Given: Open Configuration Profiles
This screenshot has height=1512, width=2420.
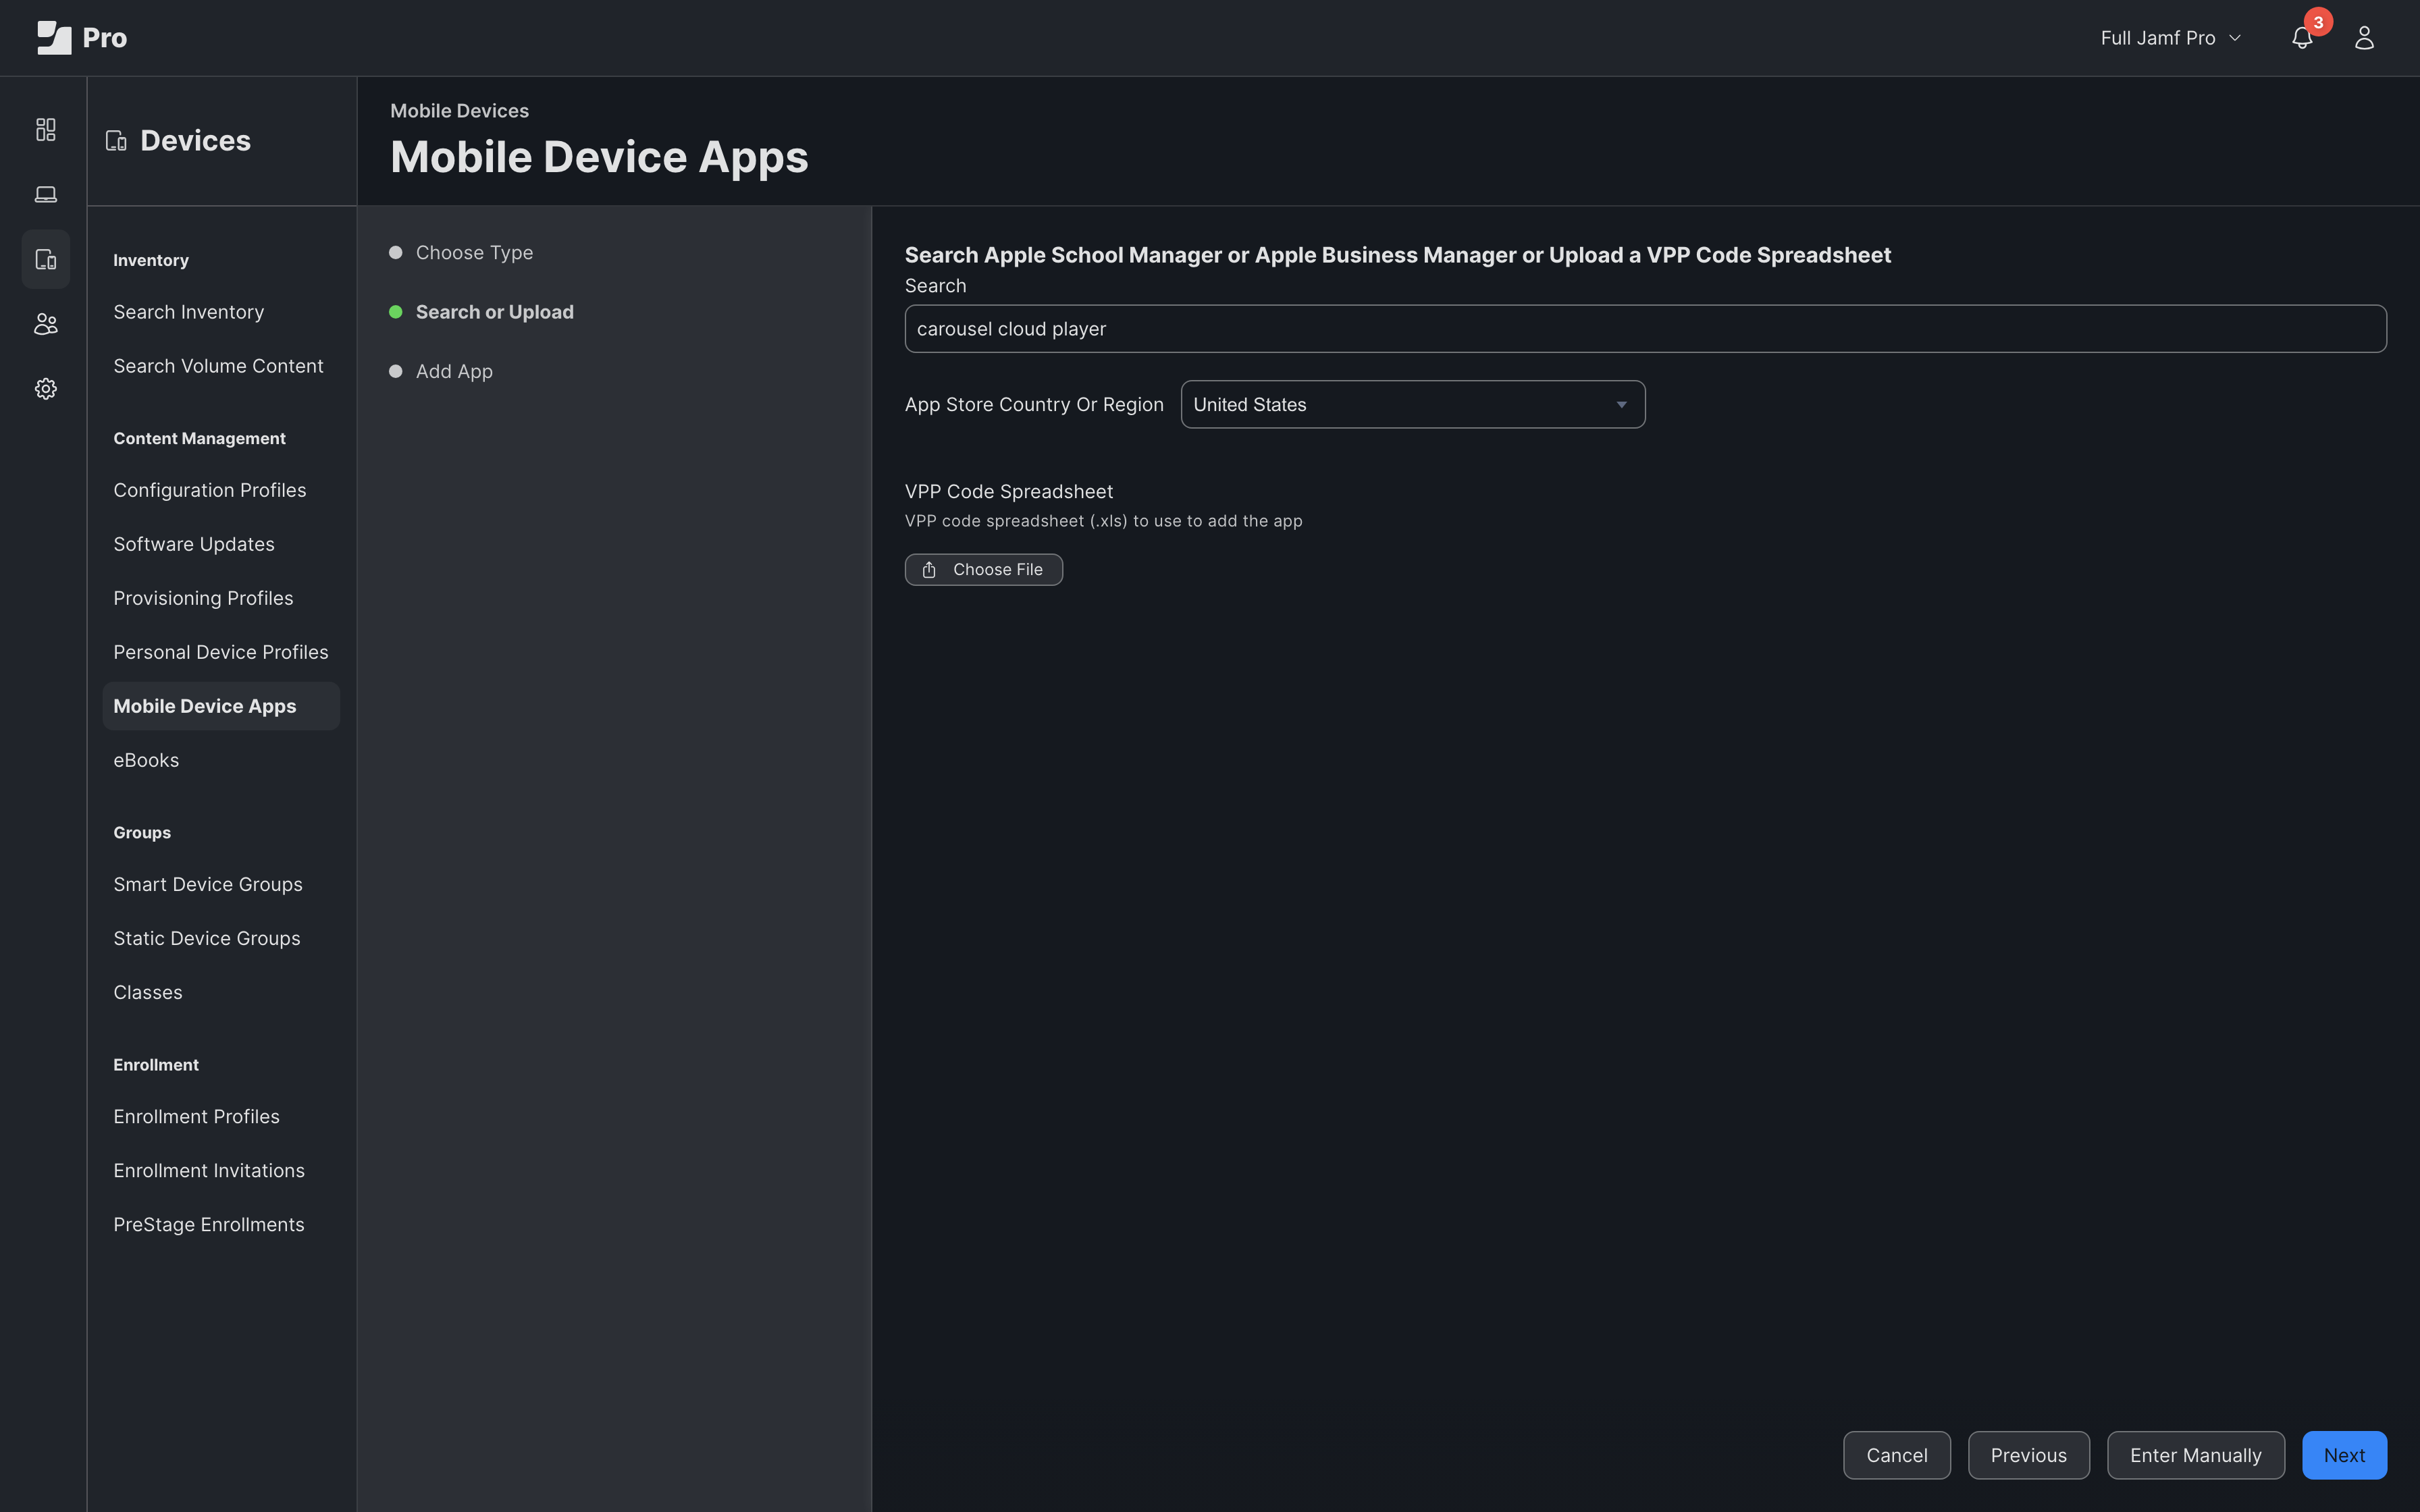Looking at the screenshot, I should point(209,490).
